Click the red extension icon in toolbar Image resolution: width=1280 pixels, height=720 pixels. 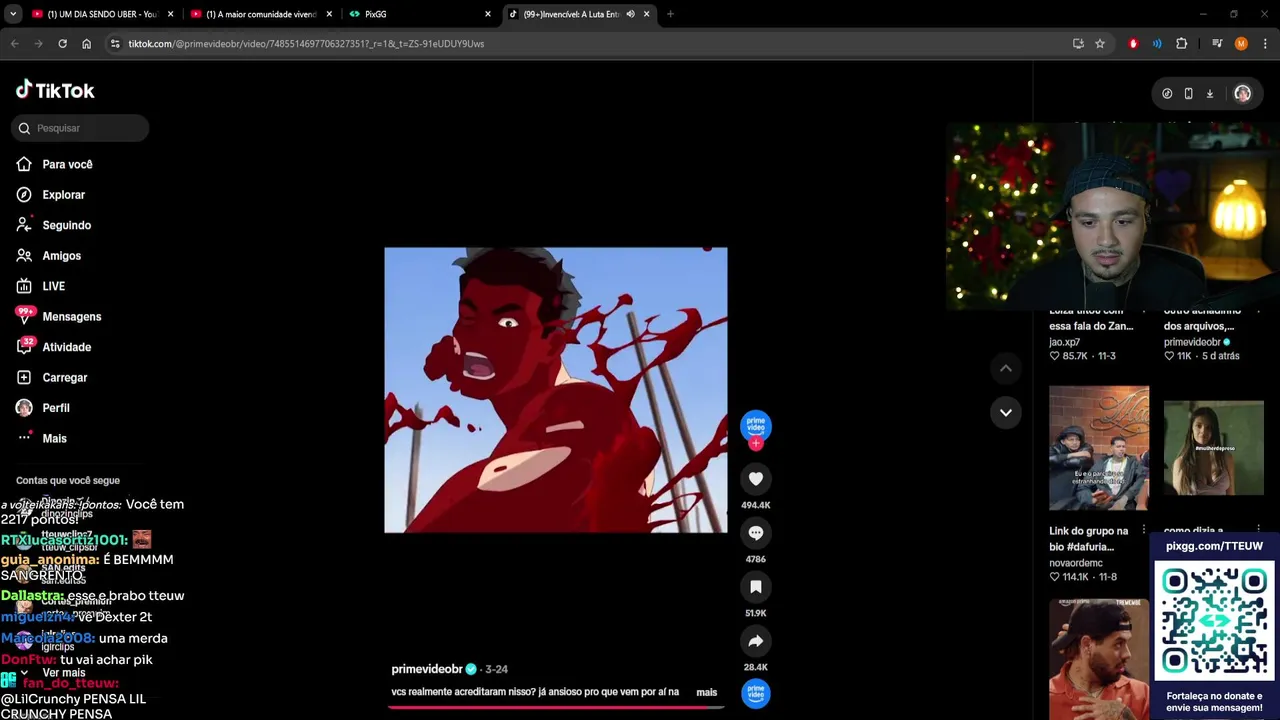(x=1133, y=44)
